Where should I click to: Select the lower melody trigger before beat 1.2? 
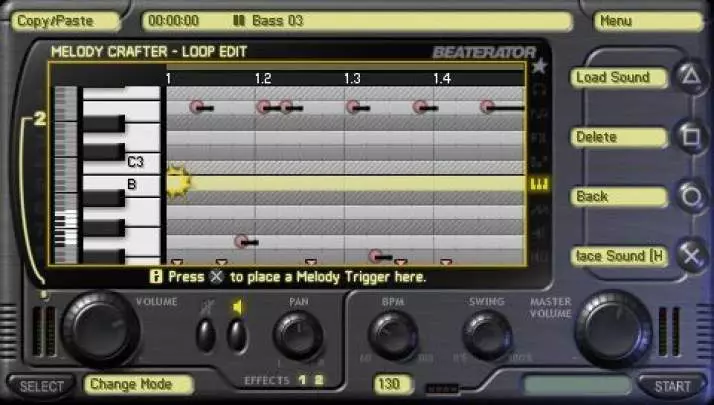pyautogui.click(x=246, y=241)
